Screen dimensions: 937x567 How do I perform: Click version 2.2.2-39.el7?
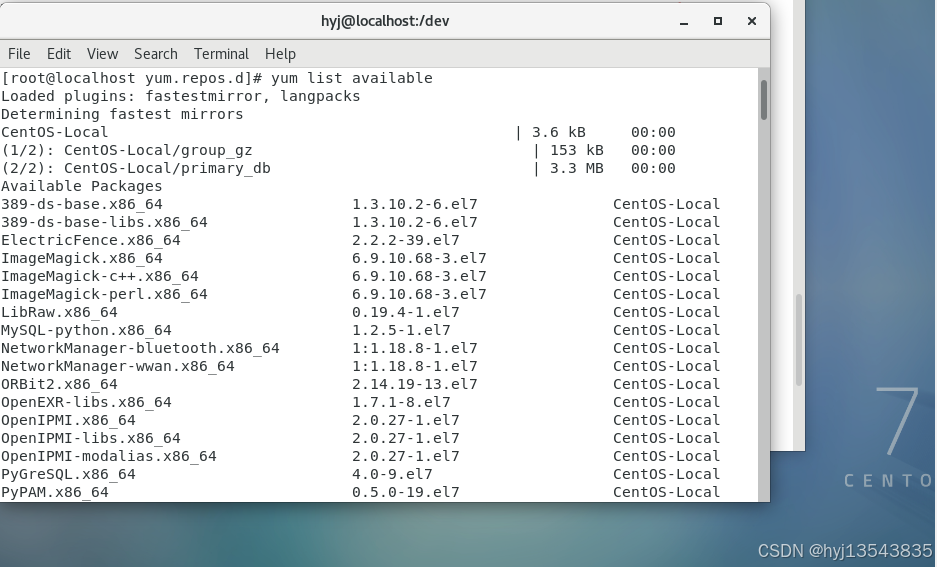406,240
